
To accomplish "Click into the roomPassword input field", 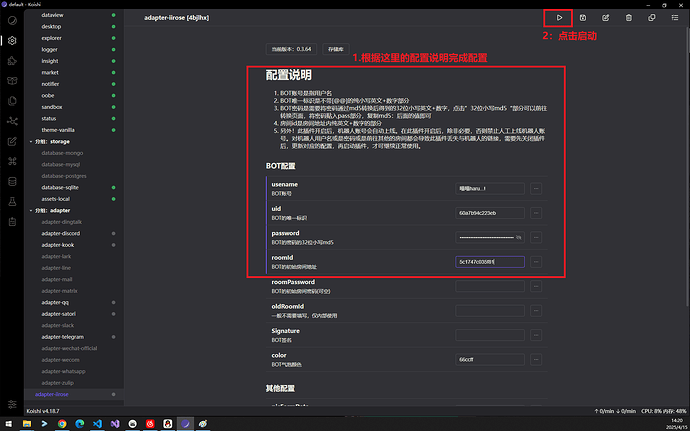I will point(490,287).
